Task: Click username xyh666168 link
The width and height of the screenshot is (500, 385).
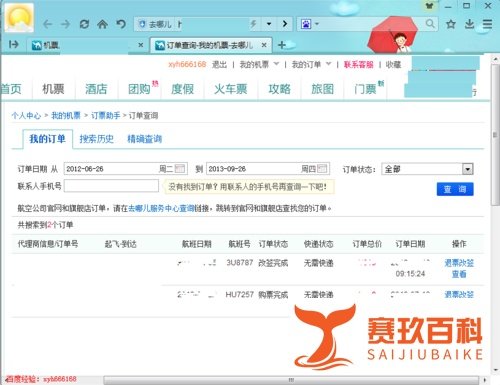Action: tap(187, 64)
